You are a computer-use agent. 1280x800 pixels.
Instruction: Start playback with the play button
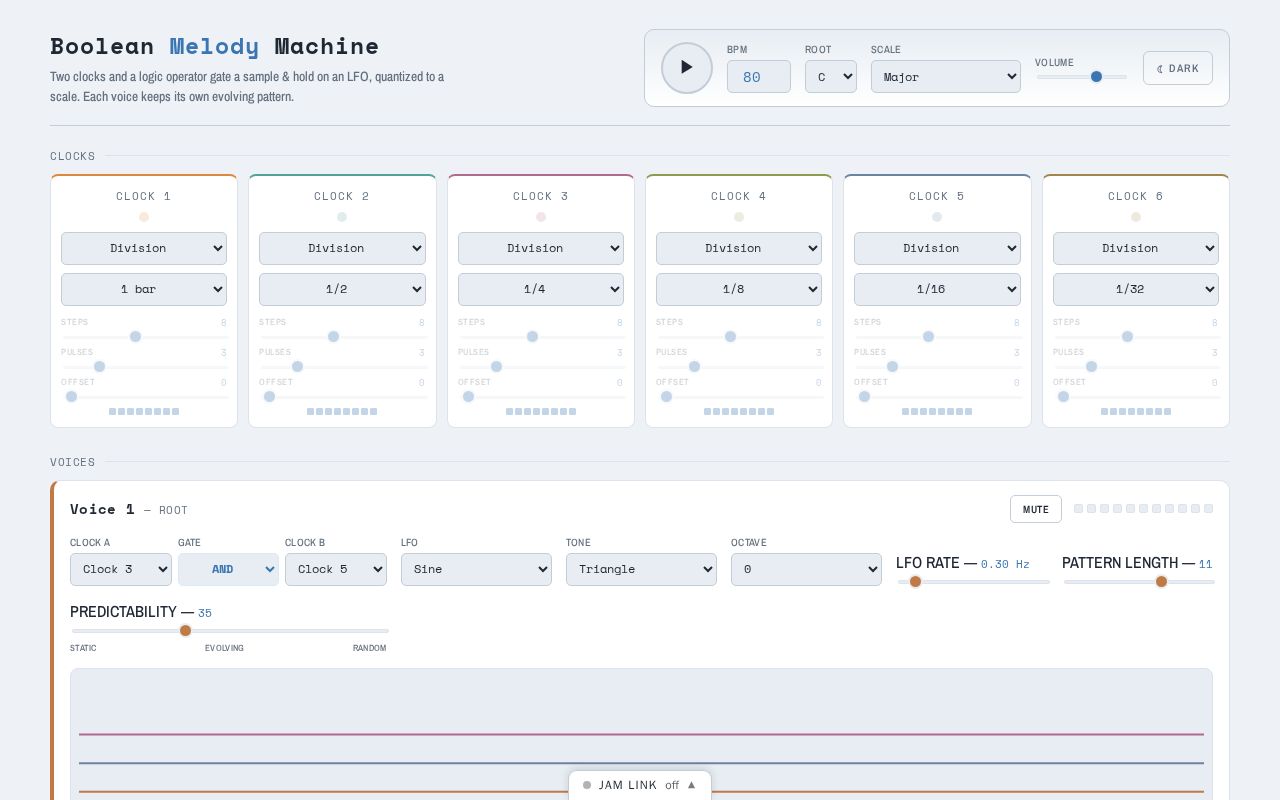[x=687, y=68]
